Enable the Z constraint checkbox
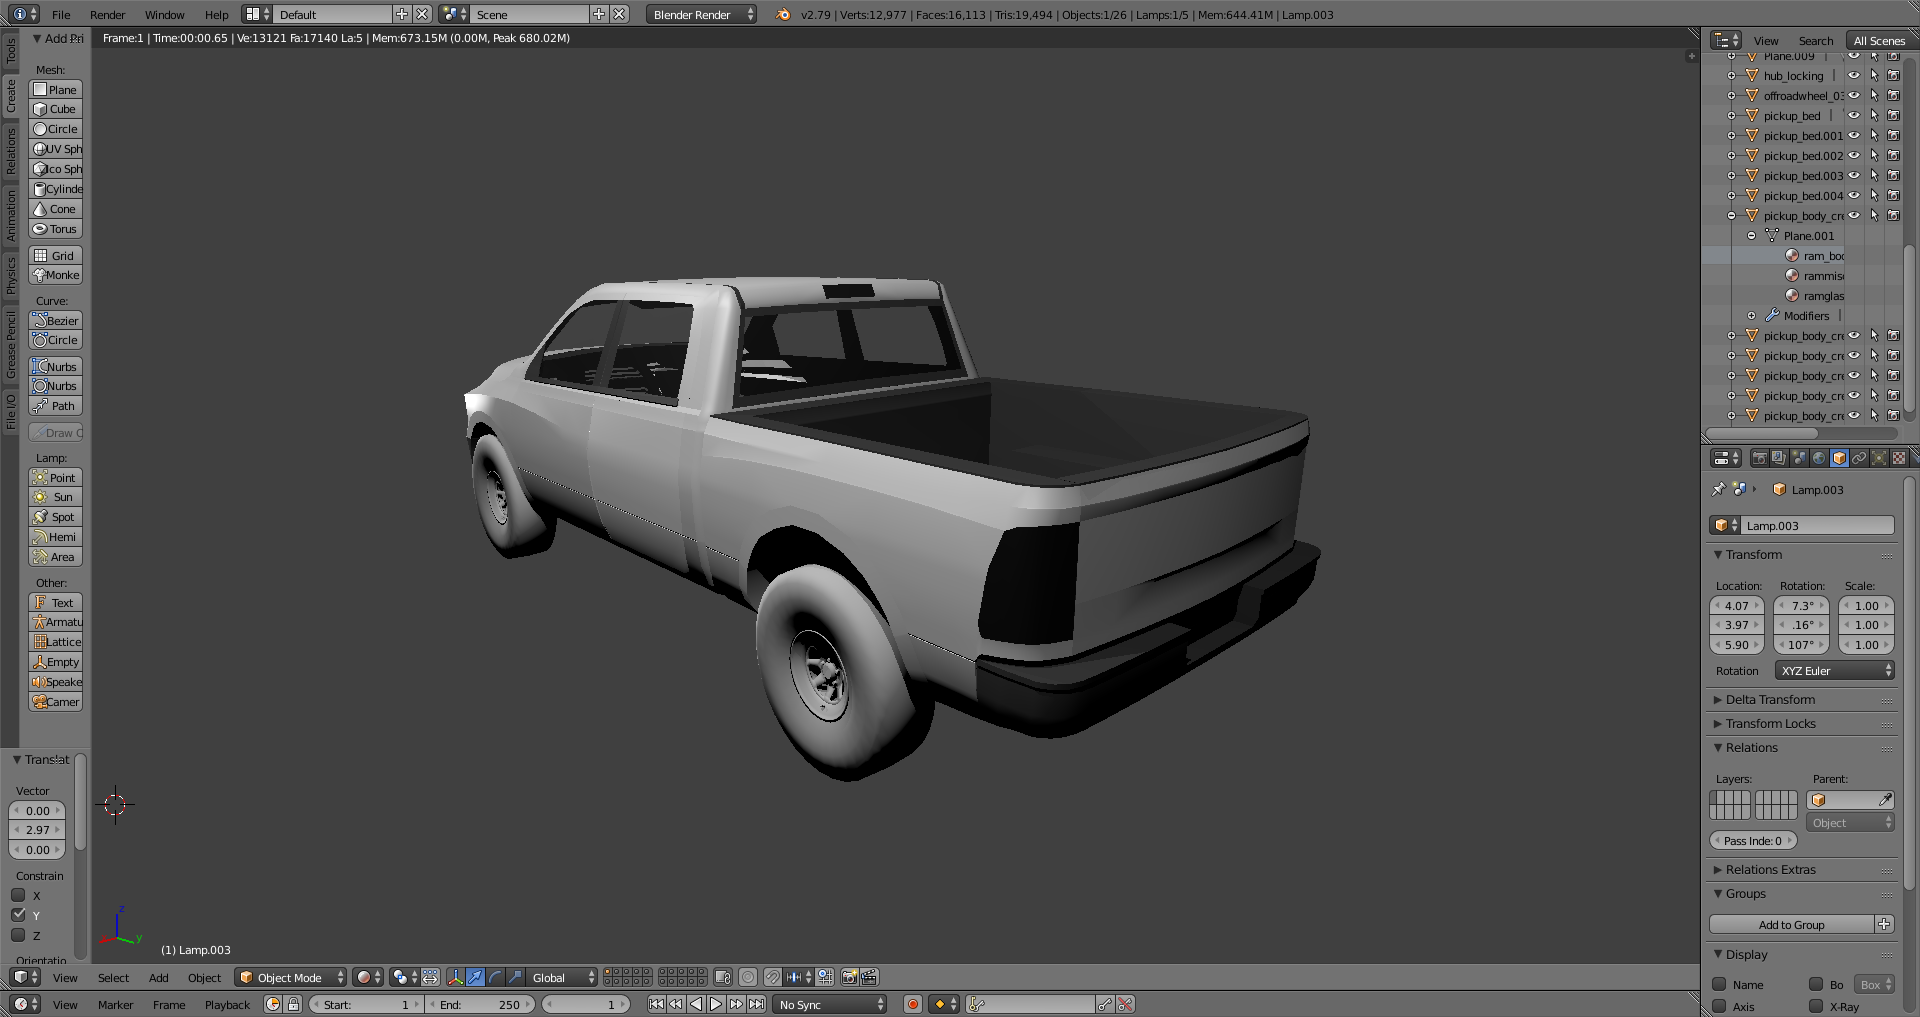This screenshot has width=1920, height=1017. click(x=18, y=935)
